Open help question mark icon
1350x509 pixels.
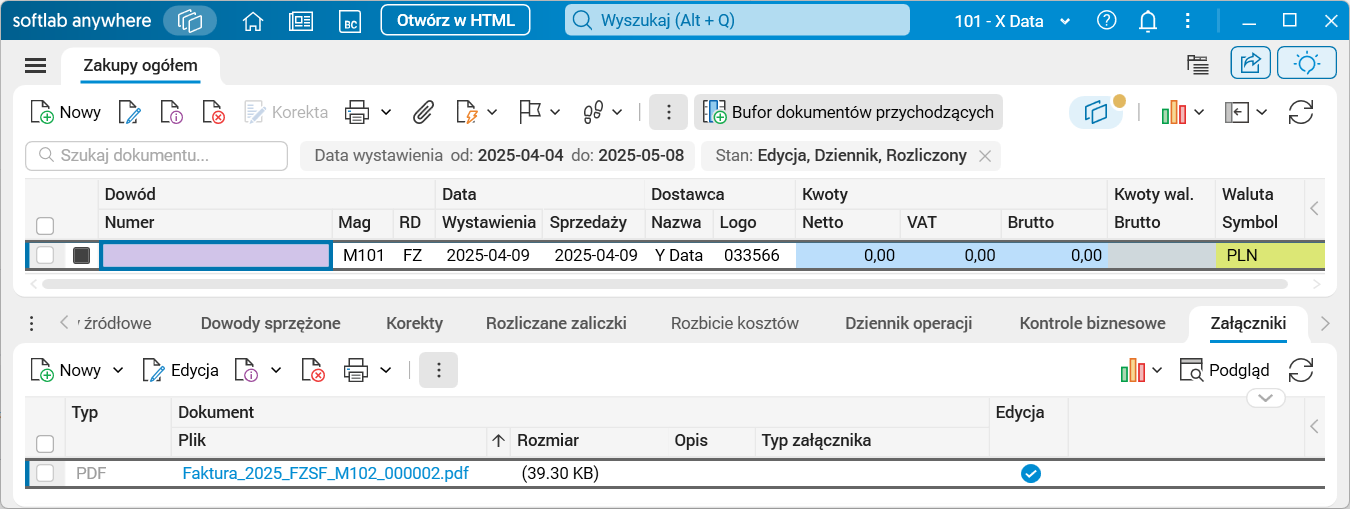[1107, 21]
